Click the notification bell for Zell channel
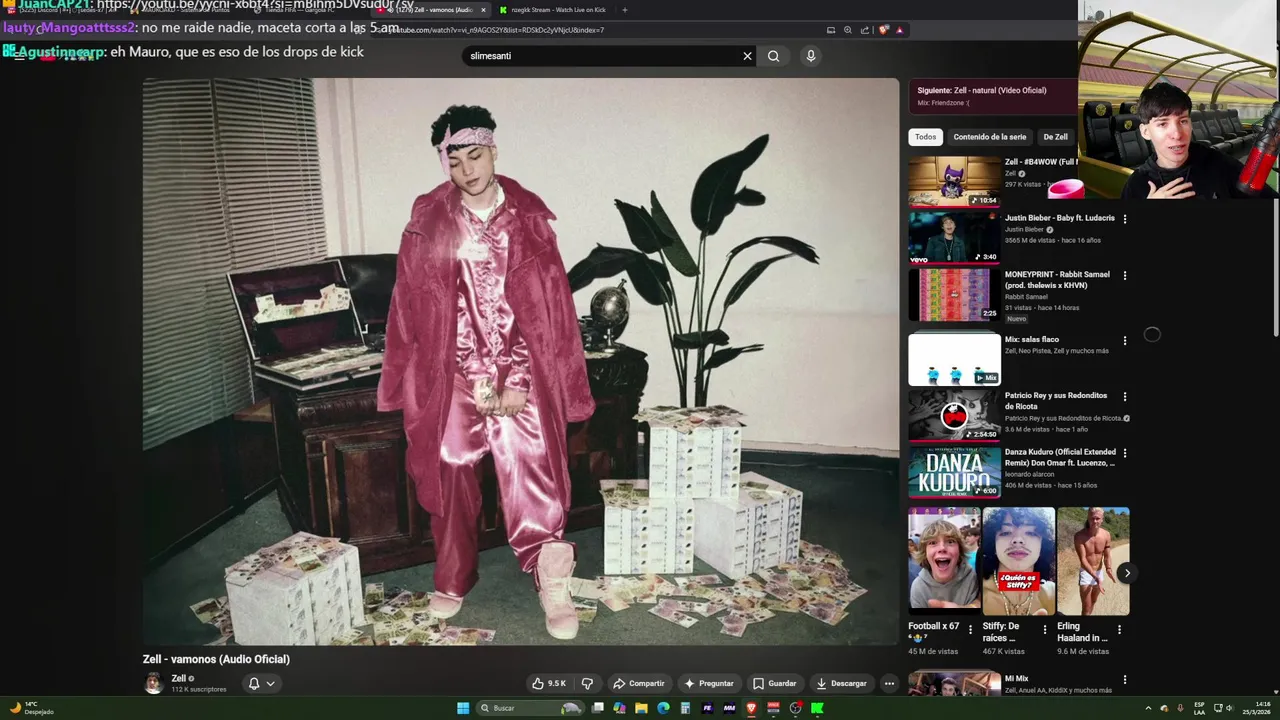The height and width of the screenshot is (720, 1280). coord(254,684)
